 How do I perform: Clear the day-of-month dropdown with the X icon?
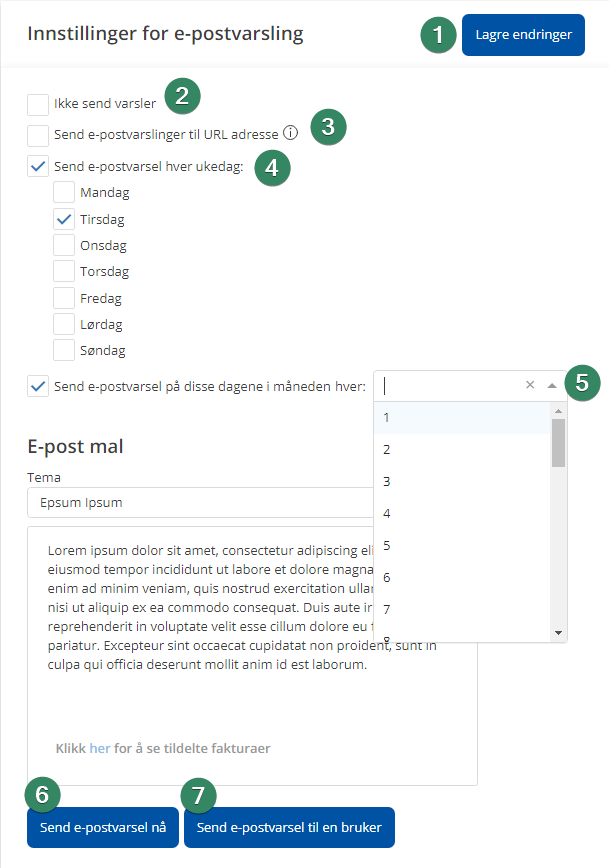coord(530,385)
